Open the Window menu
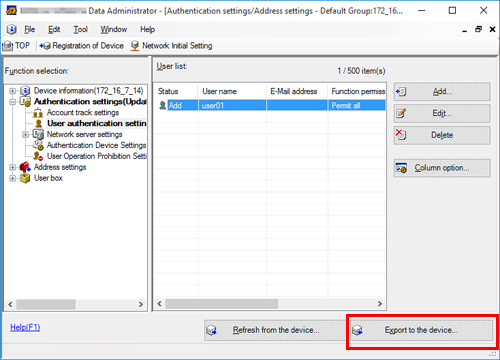Image resolution: width=500 pixels, height=360 pixels. click(x=114, y=30)
